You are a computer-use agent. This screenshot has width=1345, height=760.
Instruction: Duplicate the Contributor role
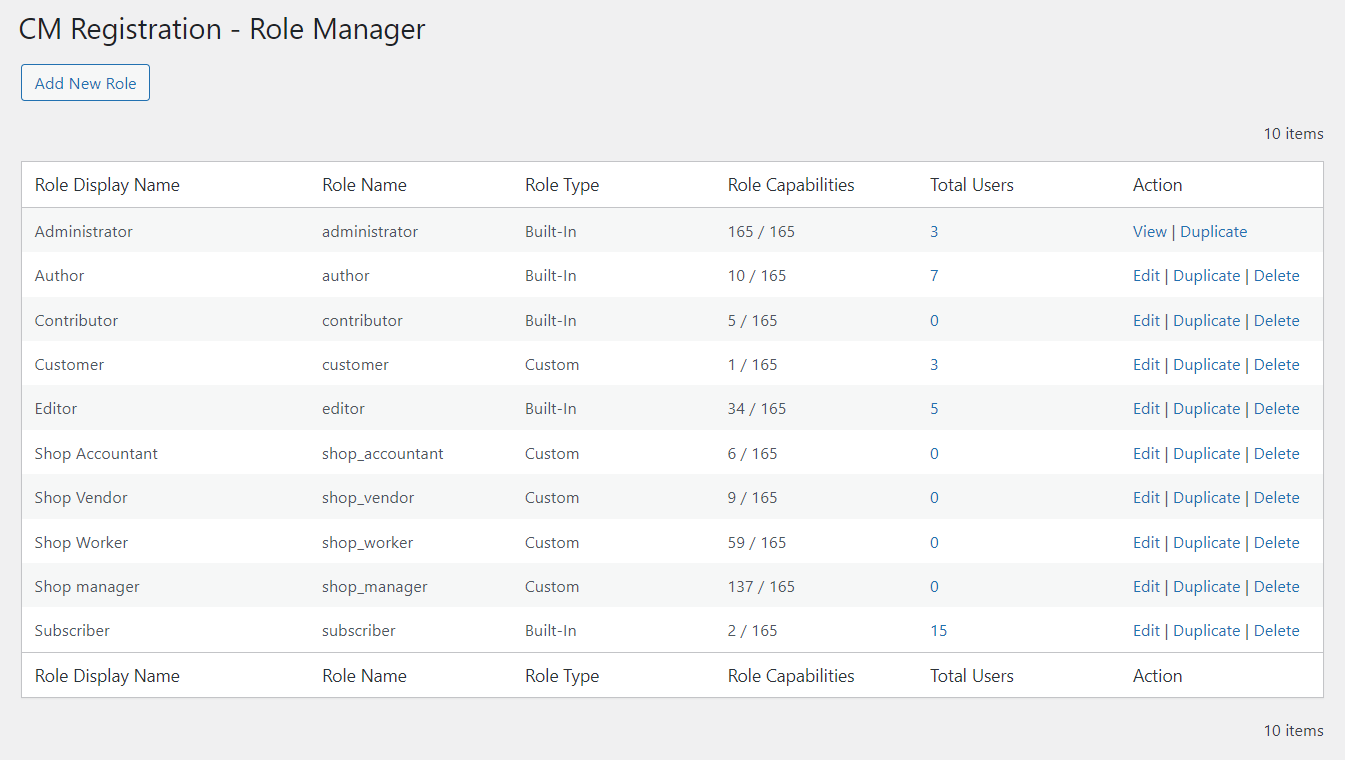pyautogui.click(x=1206, y=320)
